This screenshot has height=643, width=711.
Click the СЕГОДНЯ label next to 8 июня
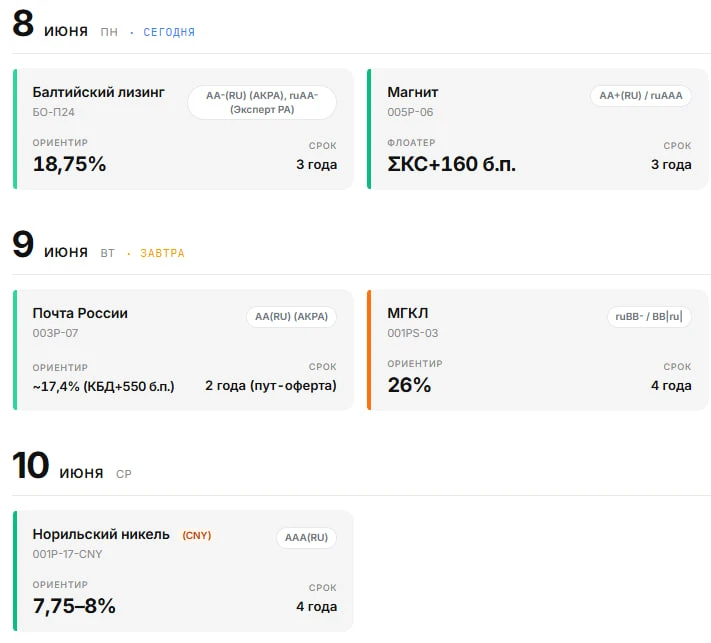click(x=169, y=32)
